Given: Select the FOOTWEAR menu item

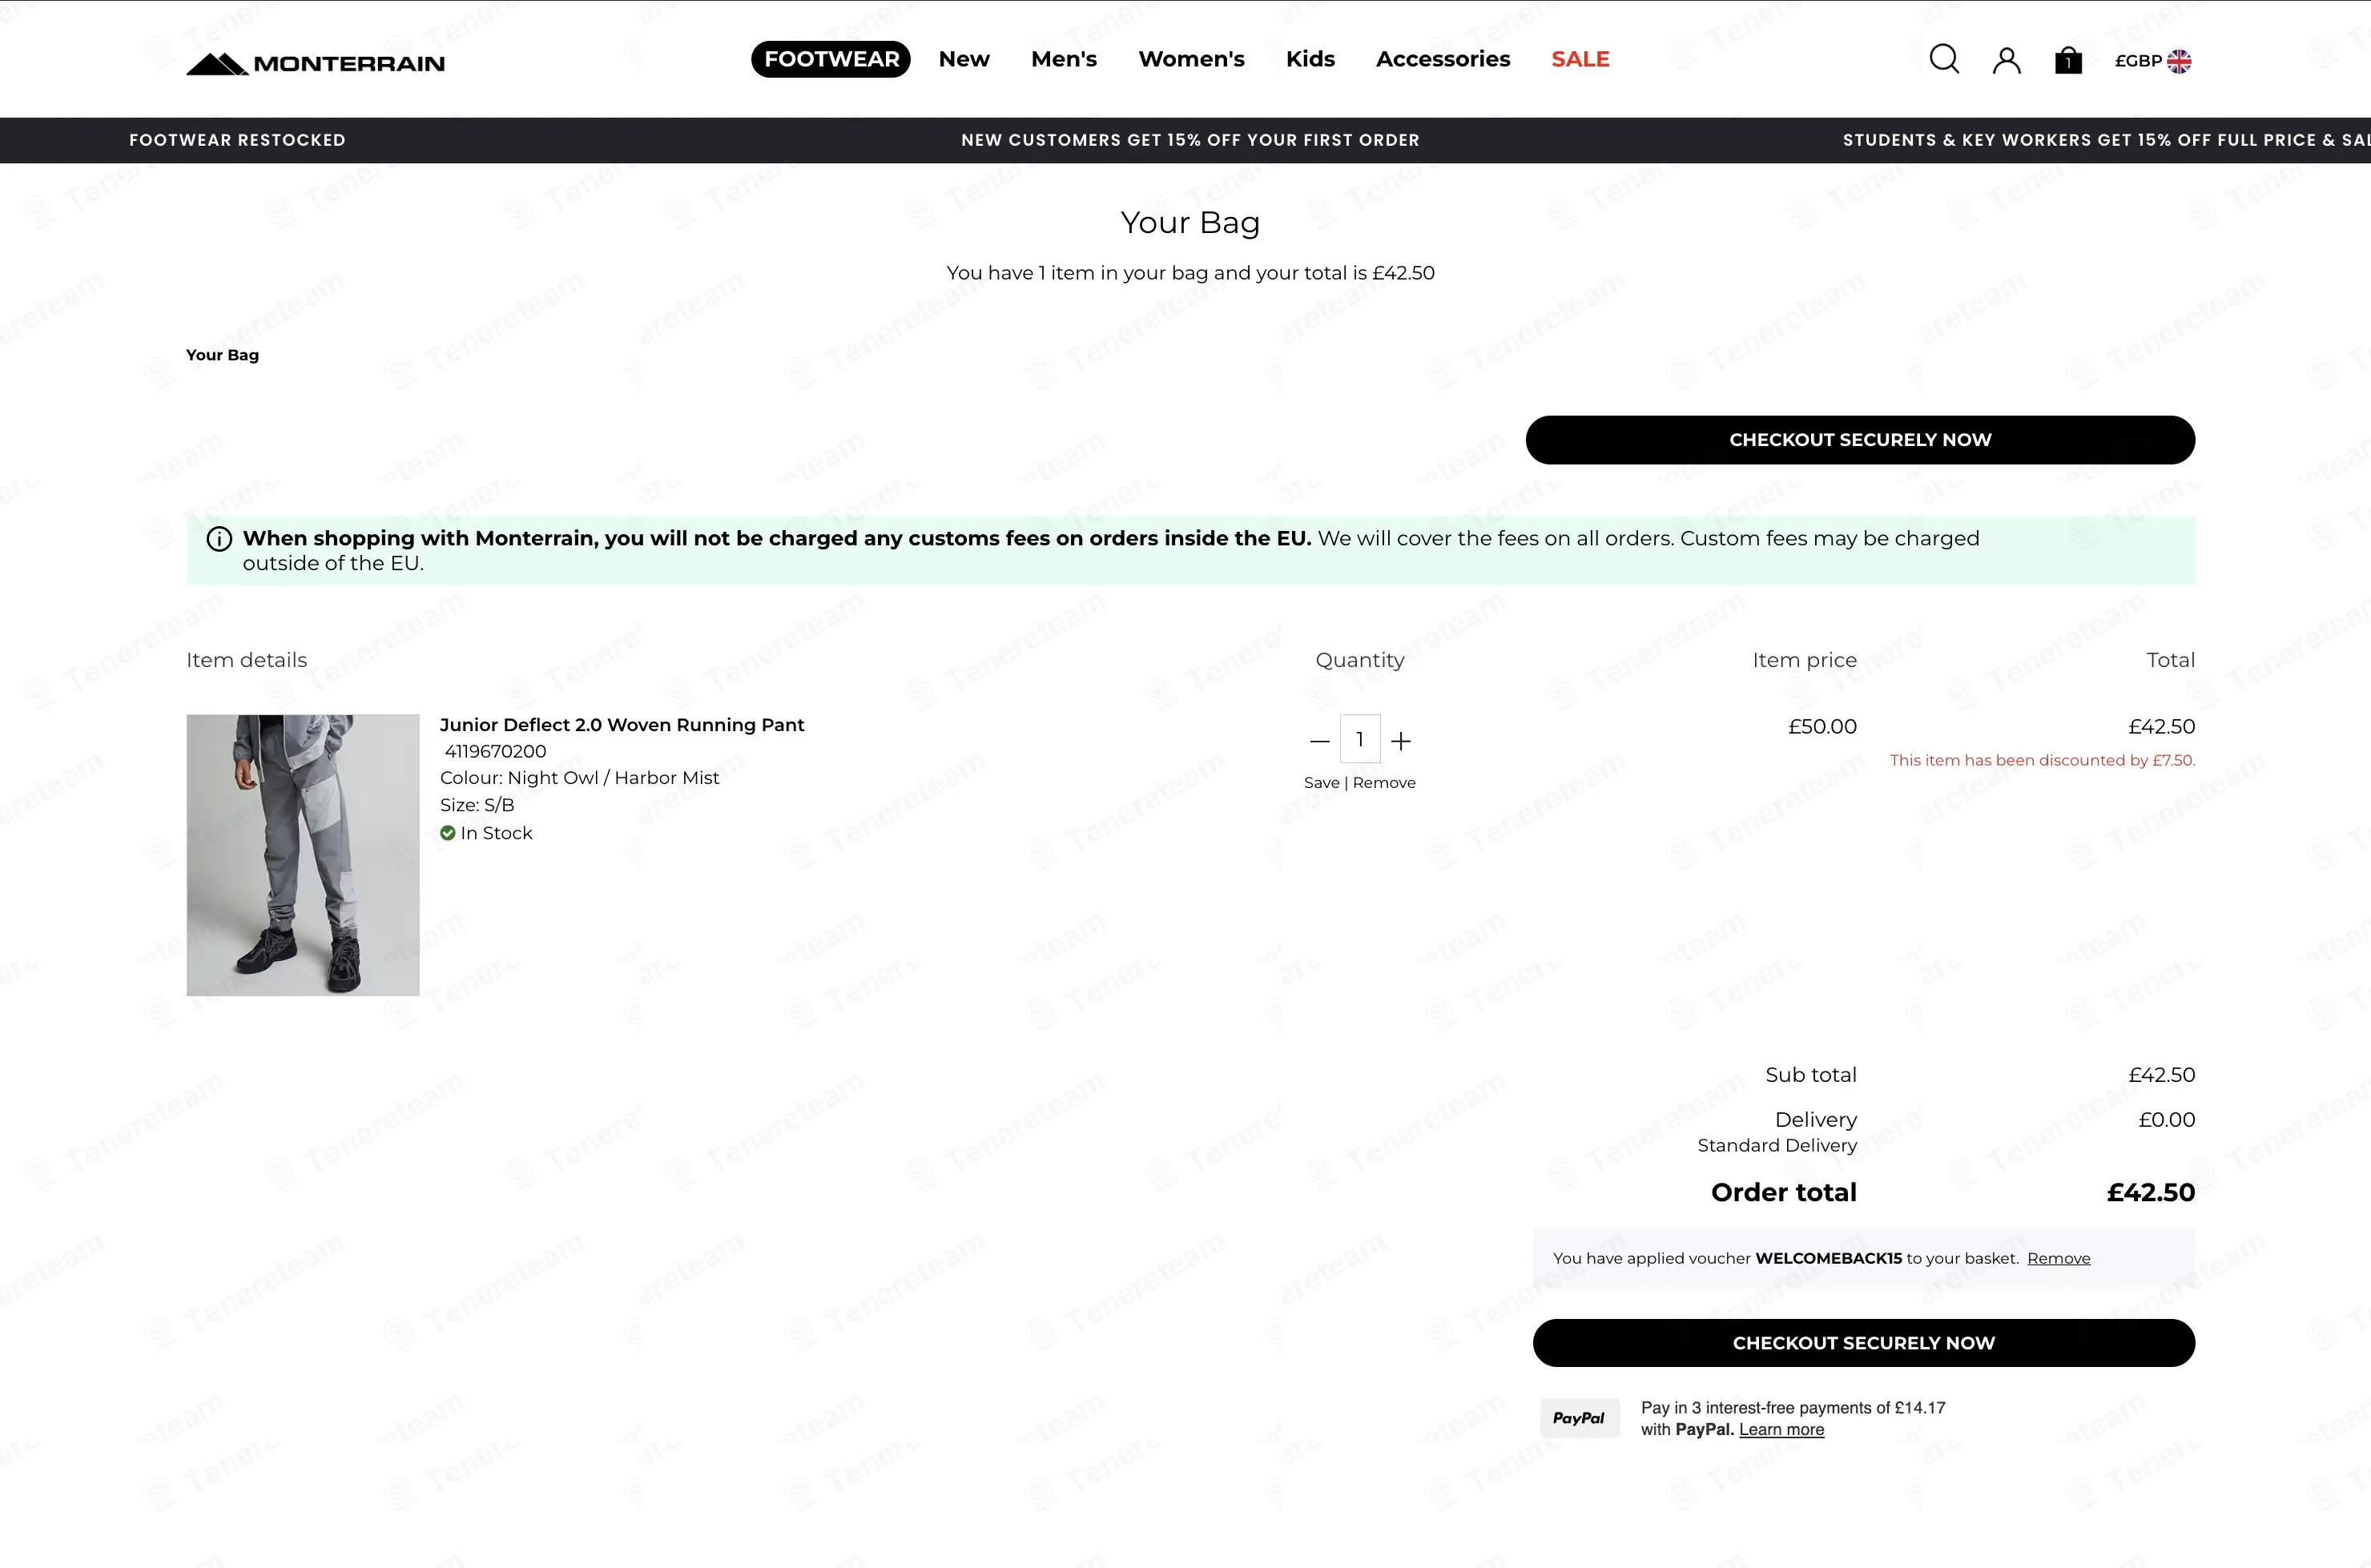Looking at the screenshot, I should pyautogui.click(x=831, y=59).
